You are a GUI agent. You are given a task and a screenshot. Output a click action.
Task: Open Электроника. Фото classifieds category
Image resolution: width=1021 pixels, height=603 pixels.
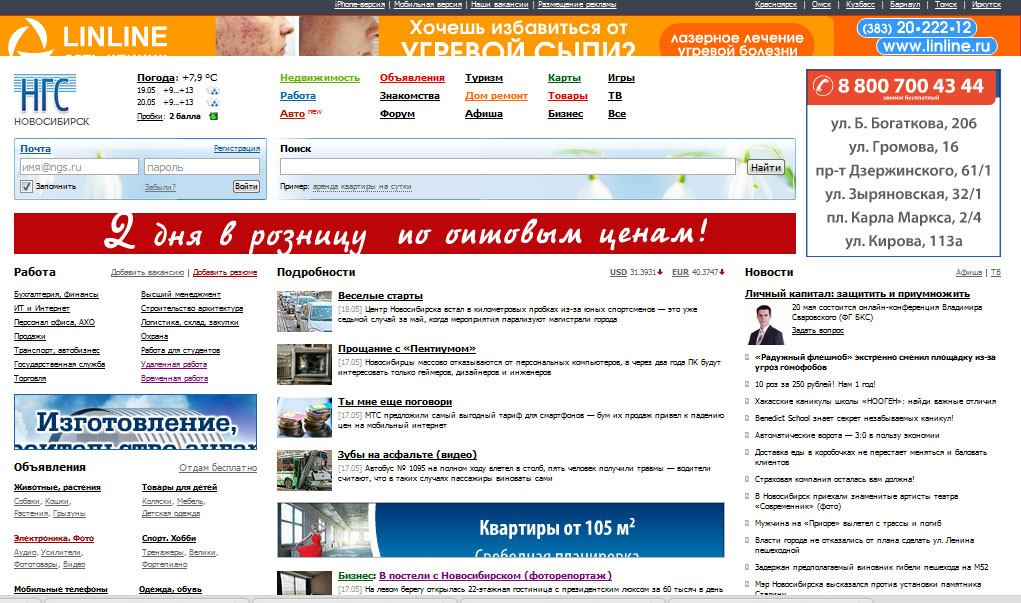point(53,538)
